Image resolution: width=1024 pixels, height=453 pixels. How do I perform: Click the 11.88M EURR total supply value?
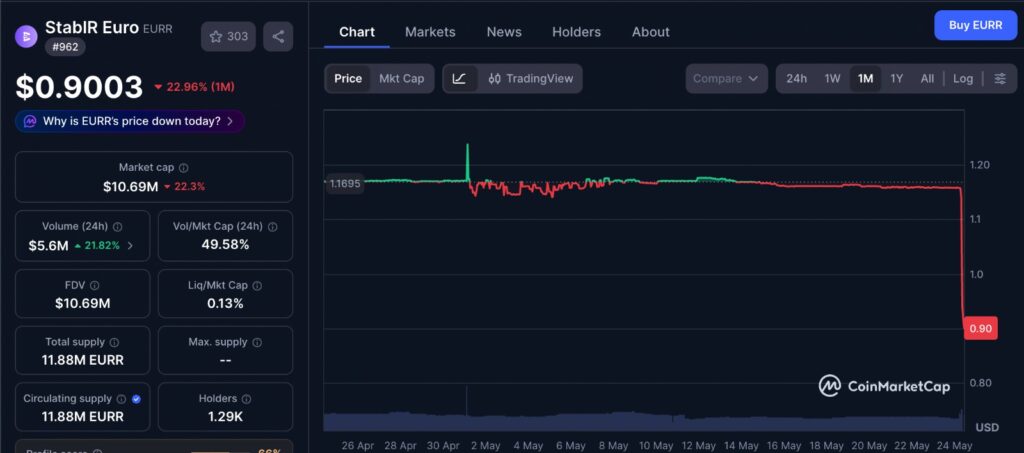pyautogui.click(x=82, y=360)
